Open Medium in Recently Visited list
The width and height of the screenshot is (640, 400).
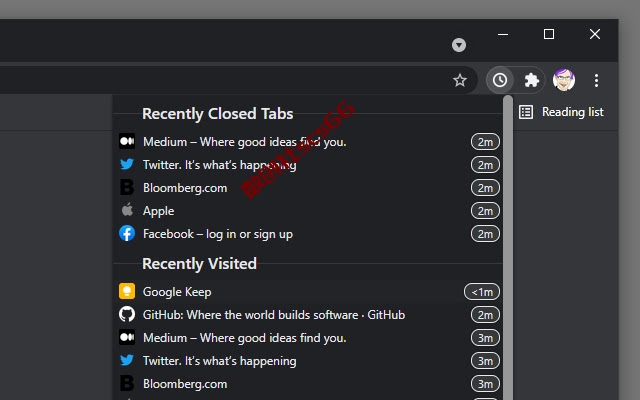[309, 338]
